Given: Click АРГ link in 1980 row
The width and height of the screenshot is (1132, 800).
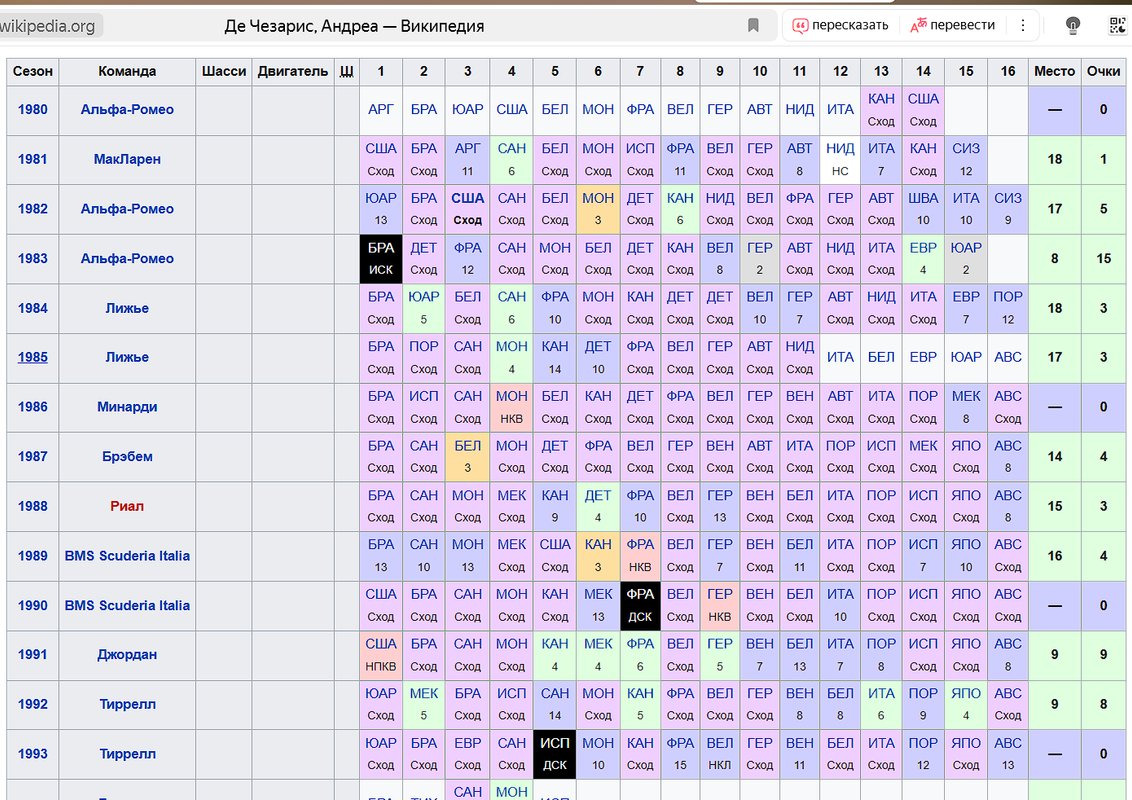Looking at the screenshot, I should tap(380, 110).
